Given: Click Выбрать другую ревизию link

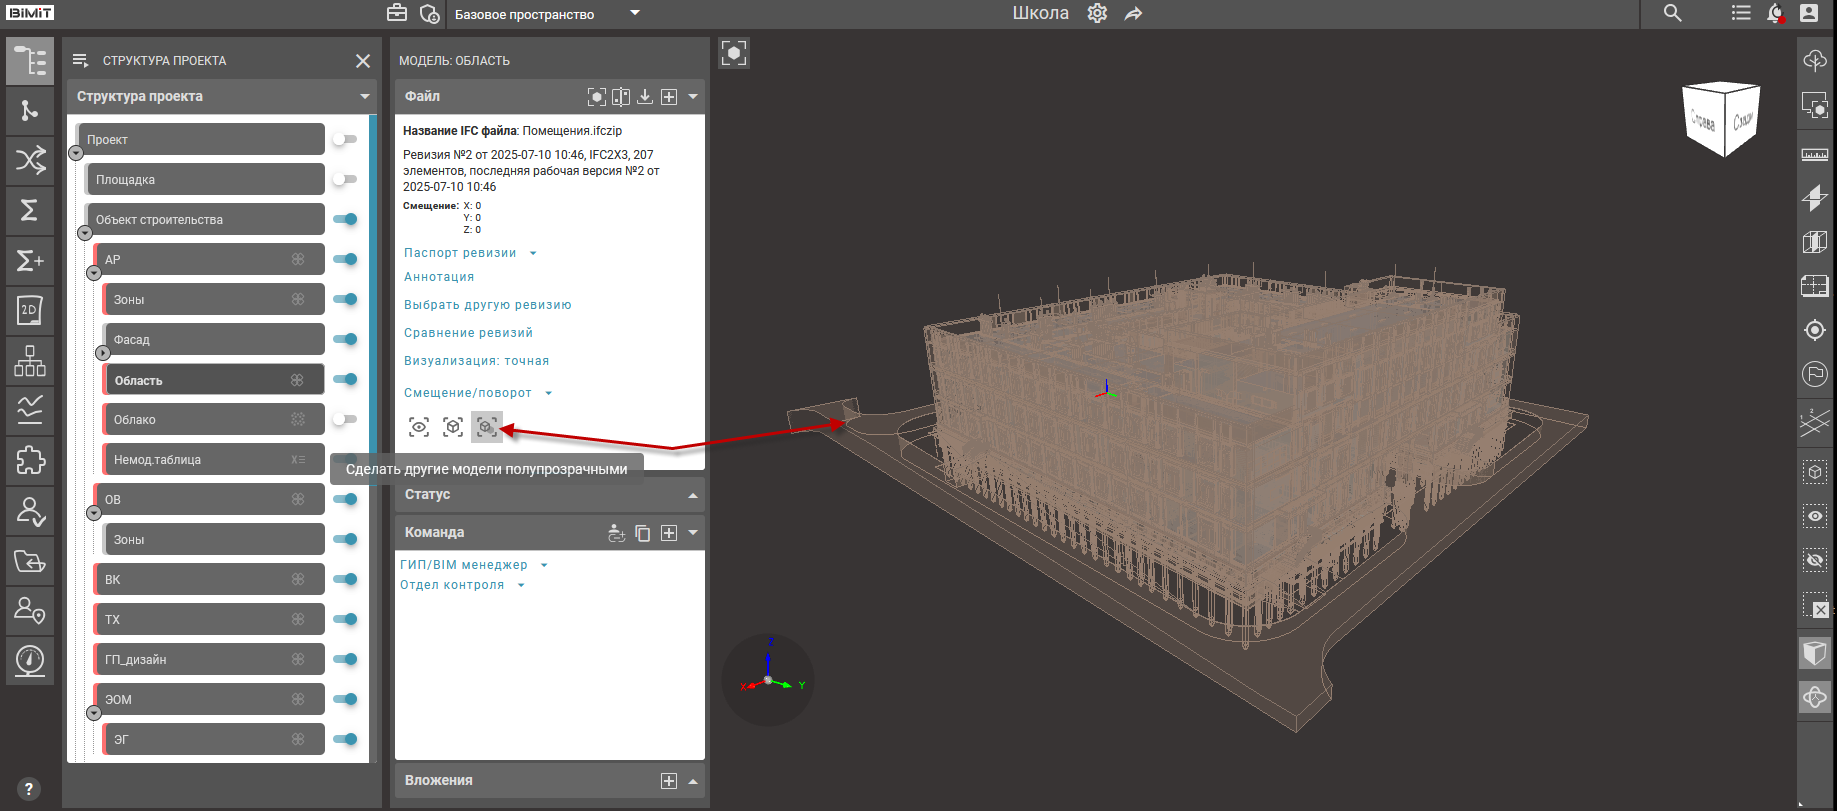Looking at the screenshot, I should point(488,305).
